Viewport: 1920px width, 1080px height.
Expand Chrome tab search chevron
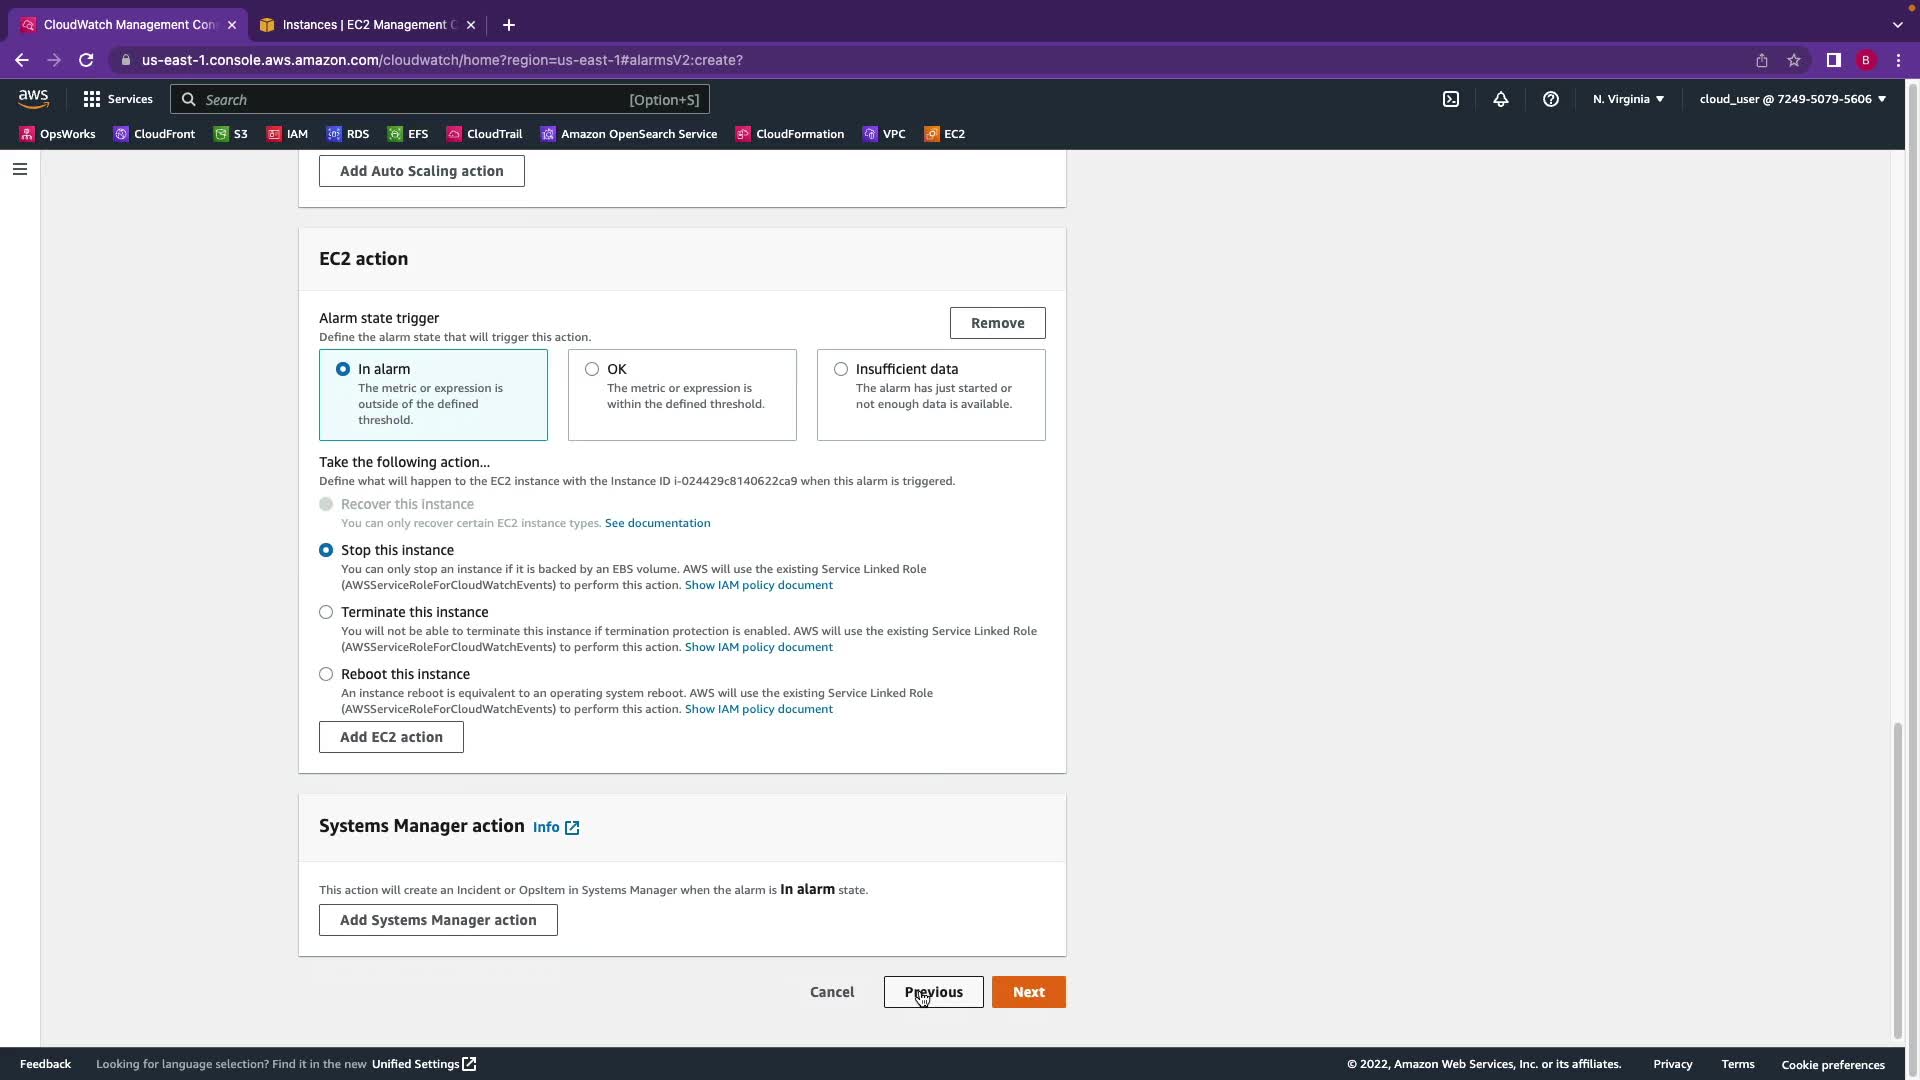tap(1897, 24)
